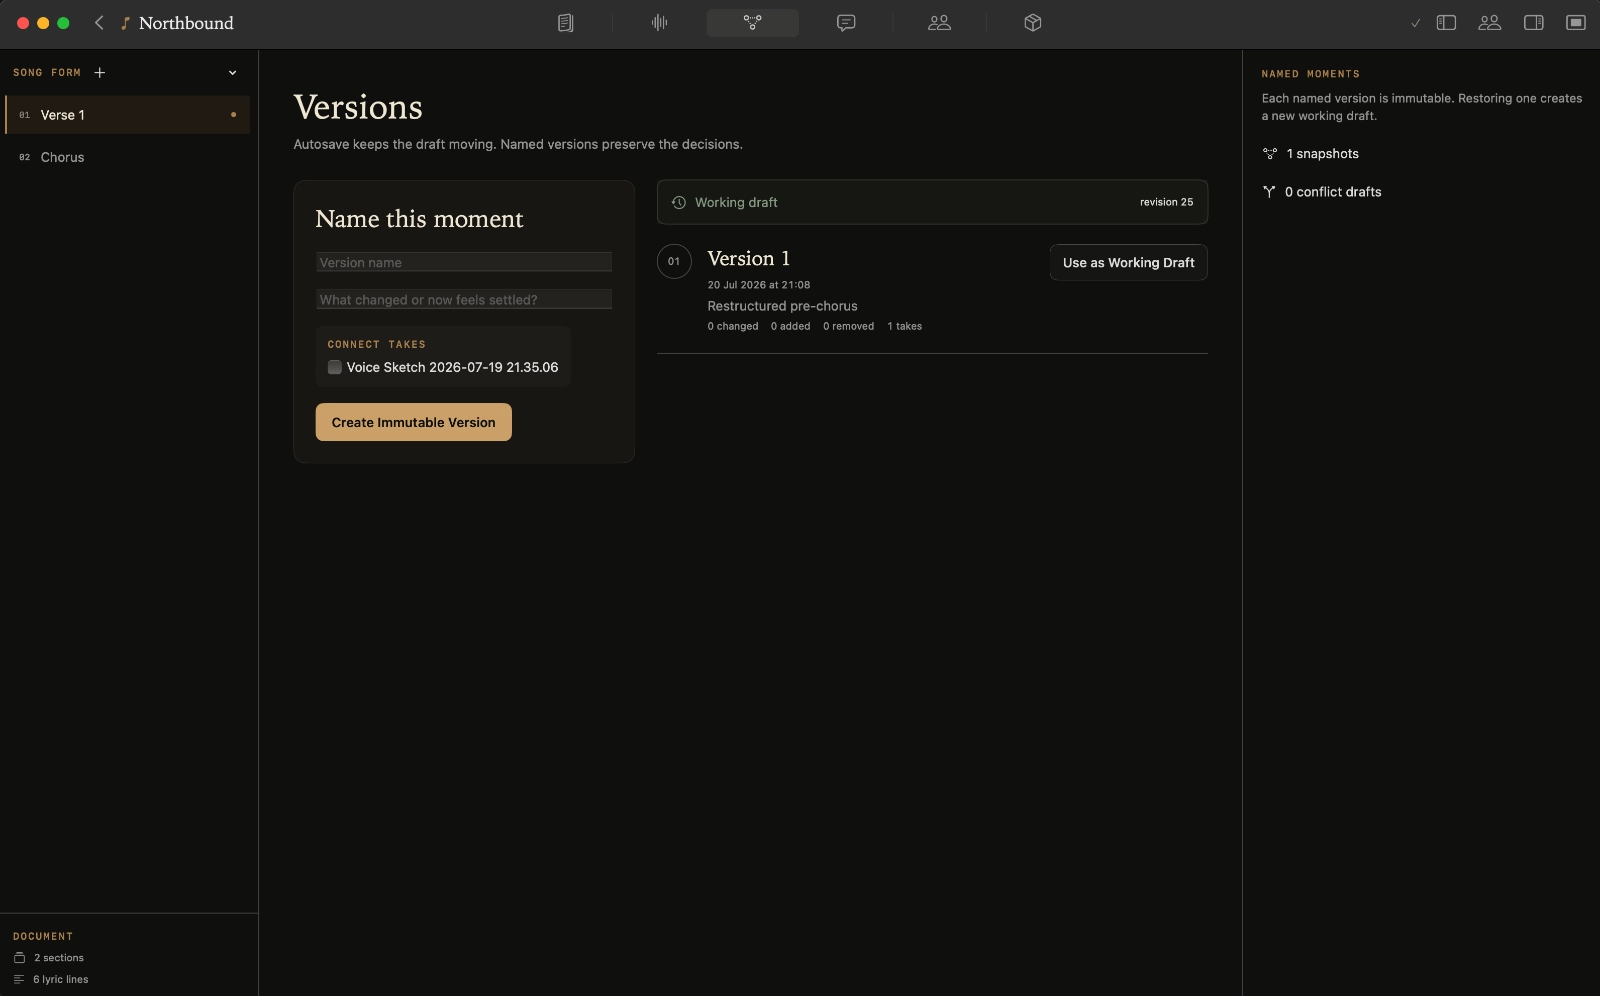
Task: Open the Working draft revision 25 row
Action: pos(932,202)
